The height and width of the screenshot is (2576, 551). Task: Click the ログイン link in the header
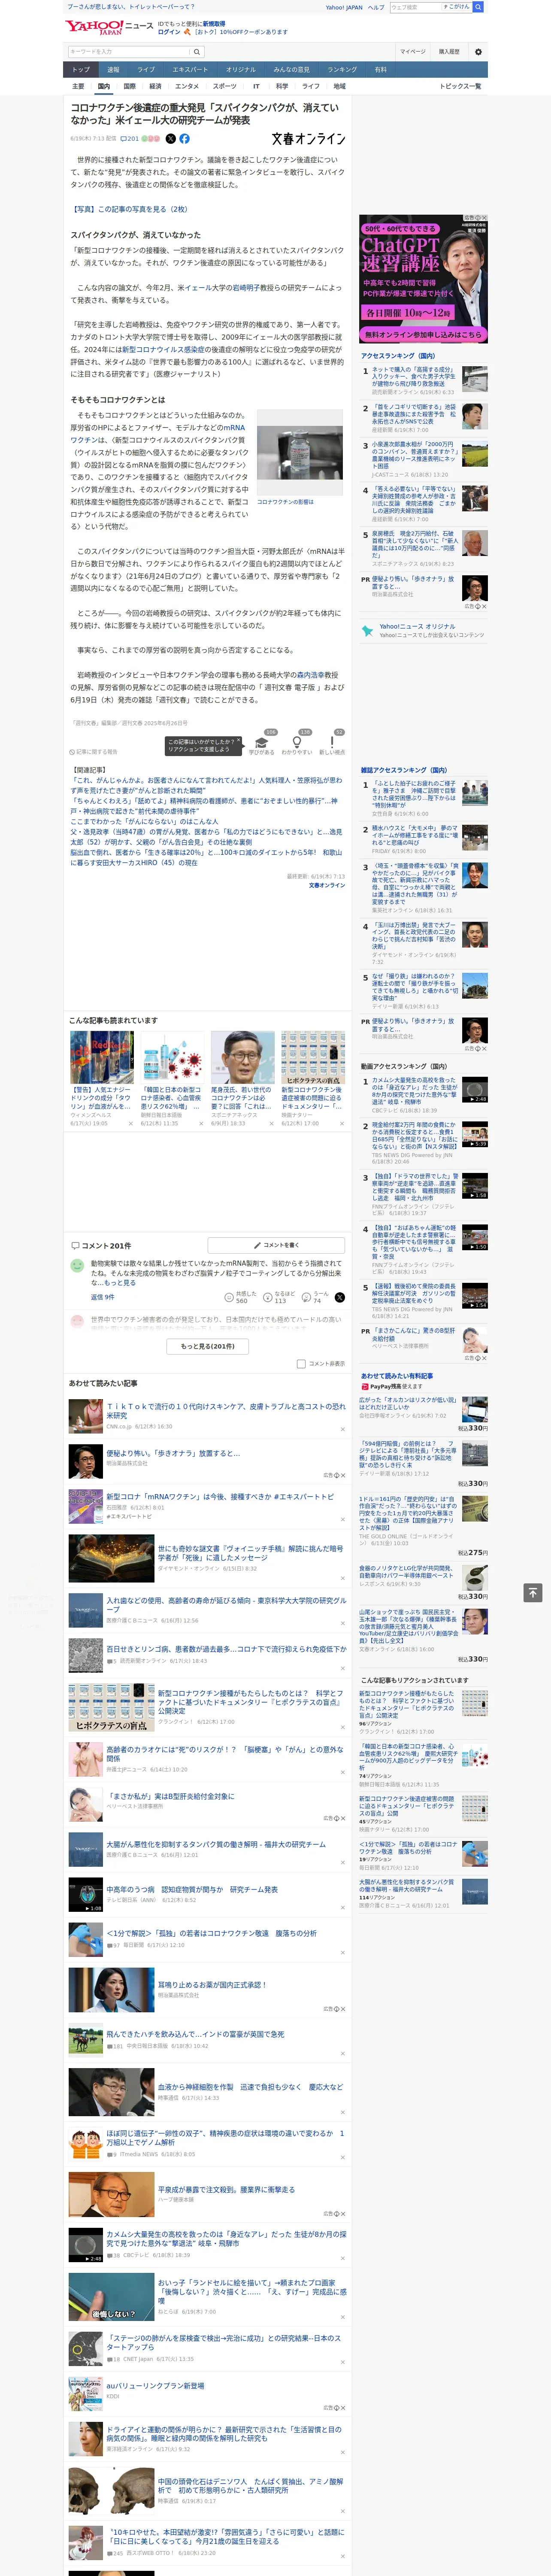(169, 32)
